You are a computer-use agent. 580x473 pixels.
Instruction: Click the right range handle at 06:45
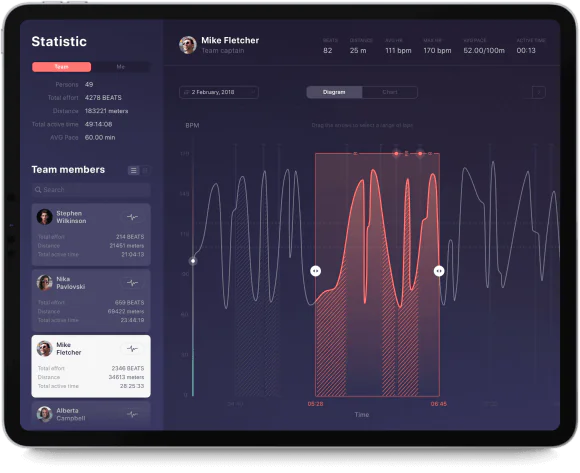click(x=439, y=271)
